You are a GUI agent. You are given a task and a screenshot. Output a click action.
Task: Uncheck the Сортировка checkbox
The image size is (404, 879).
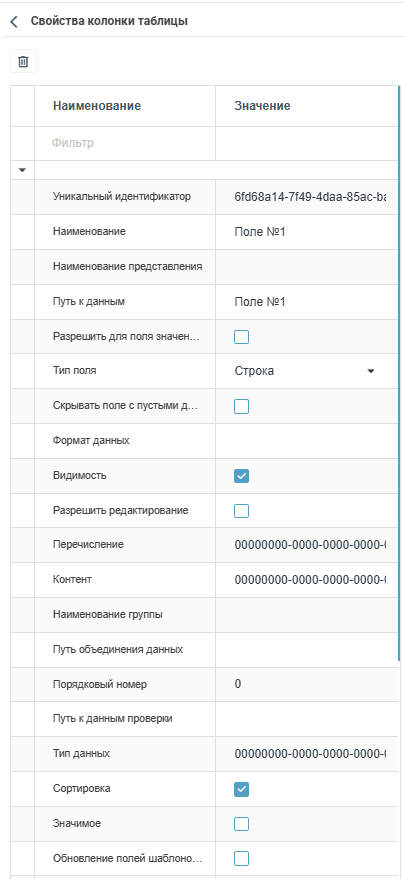[242, 789]
